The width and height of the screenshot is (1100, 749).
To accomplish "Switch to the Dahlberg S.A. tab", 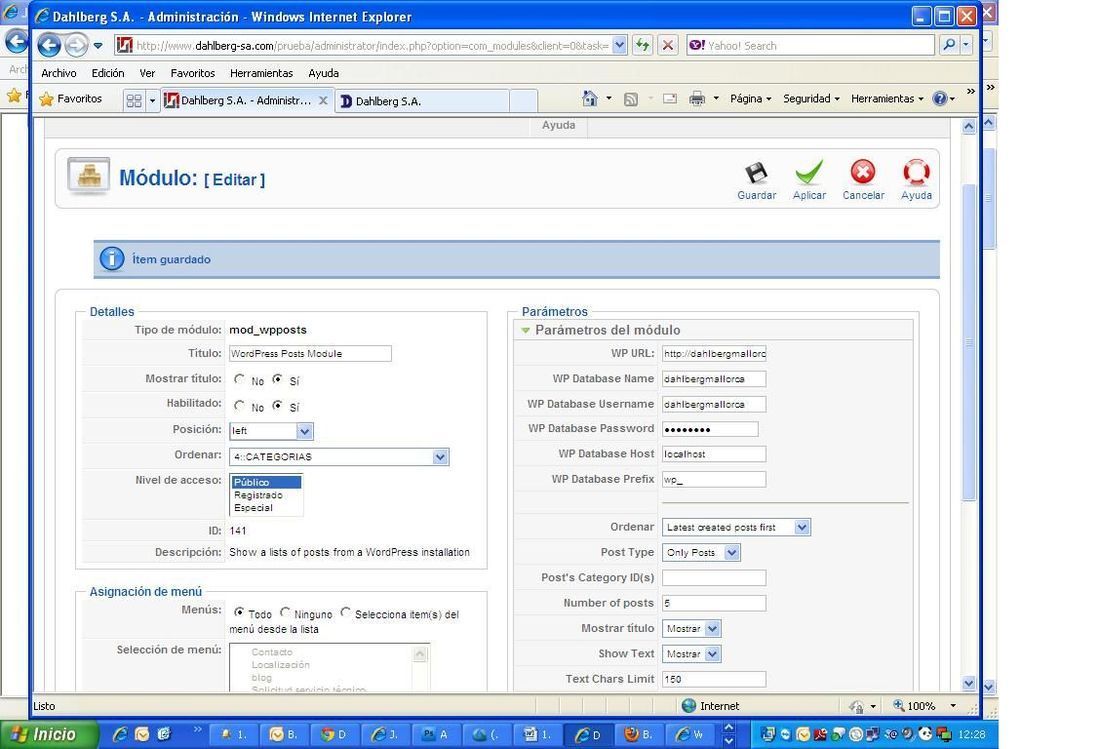I will (423, 101).
